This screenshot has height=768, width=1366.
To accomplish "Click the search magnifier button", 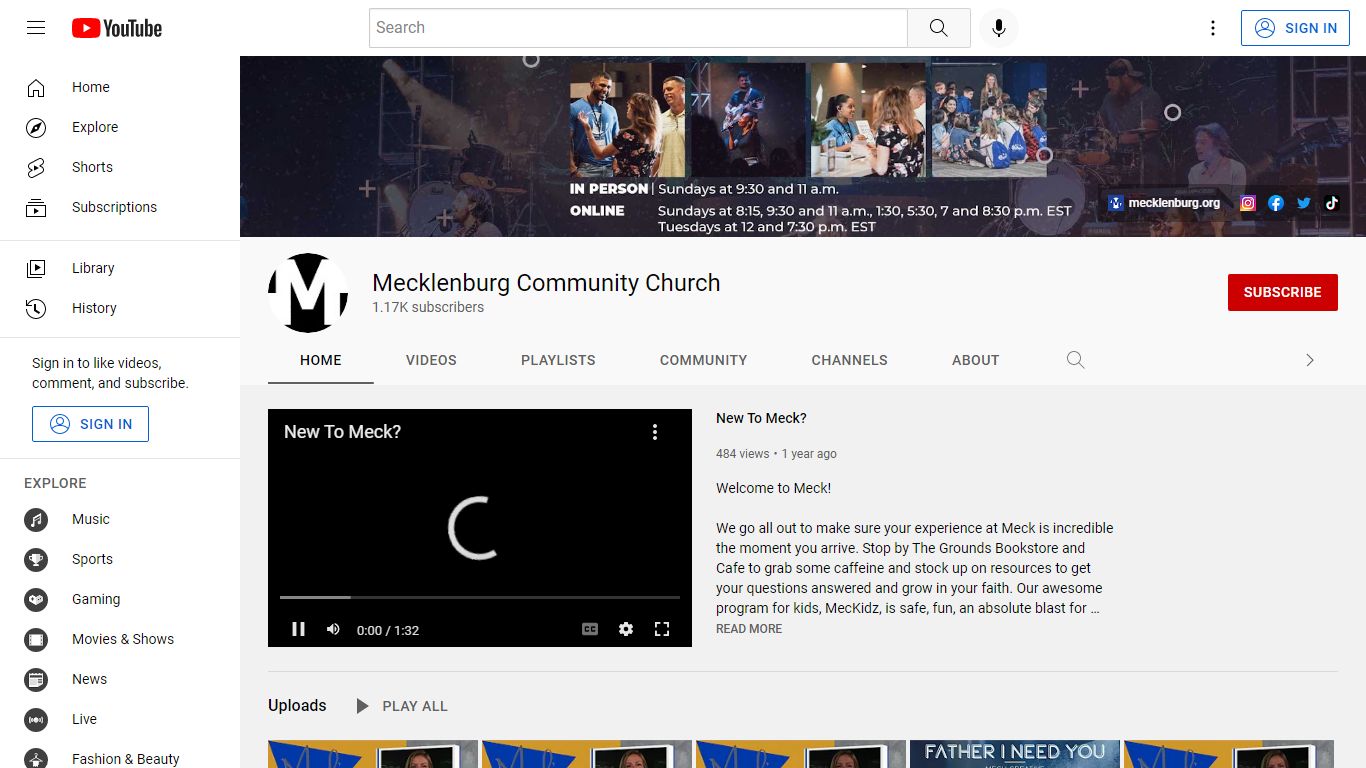I will (938, 28).
